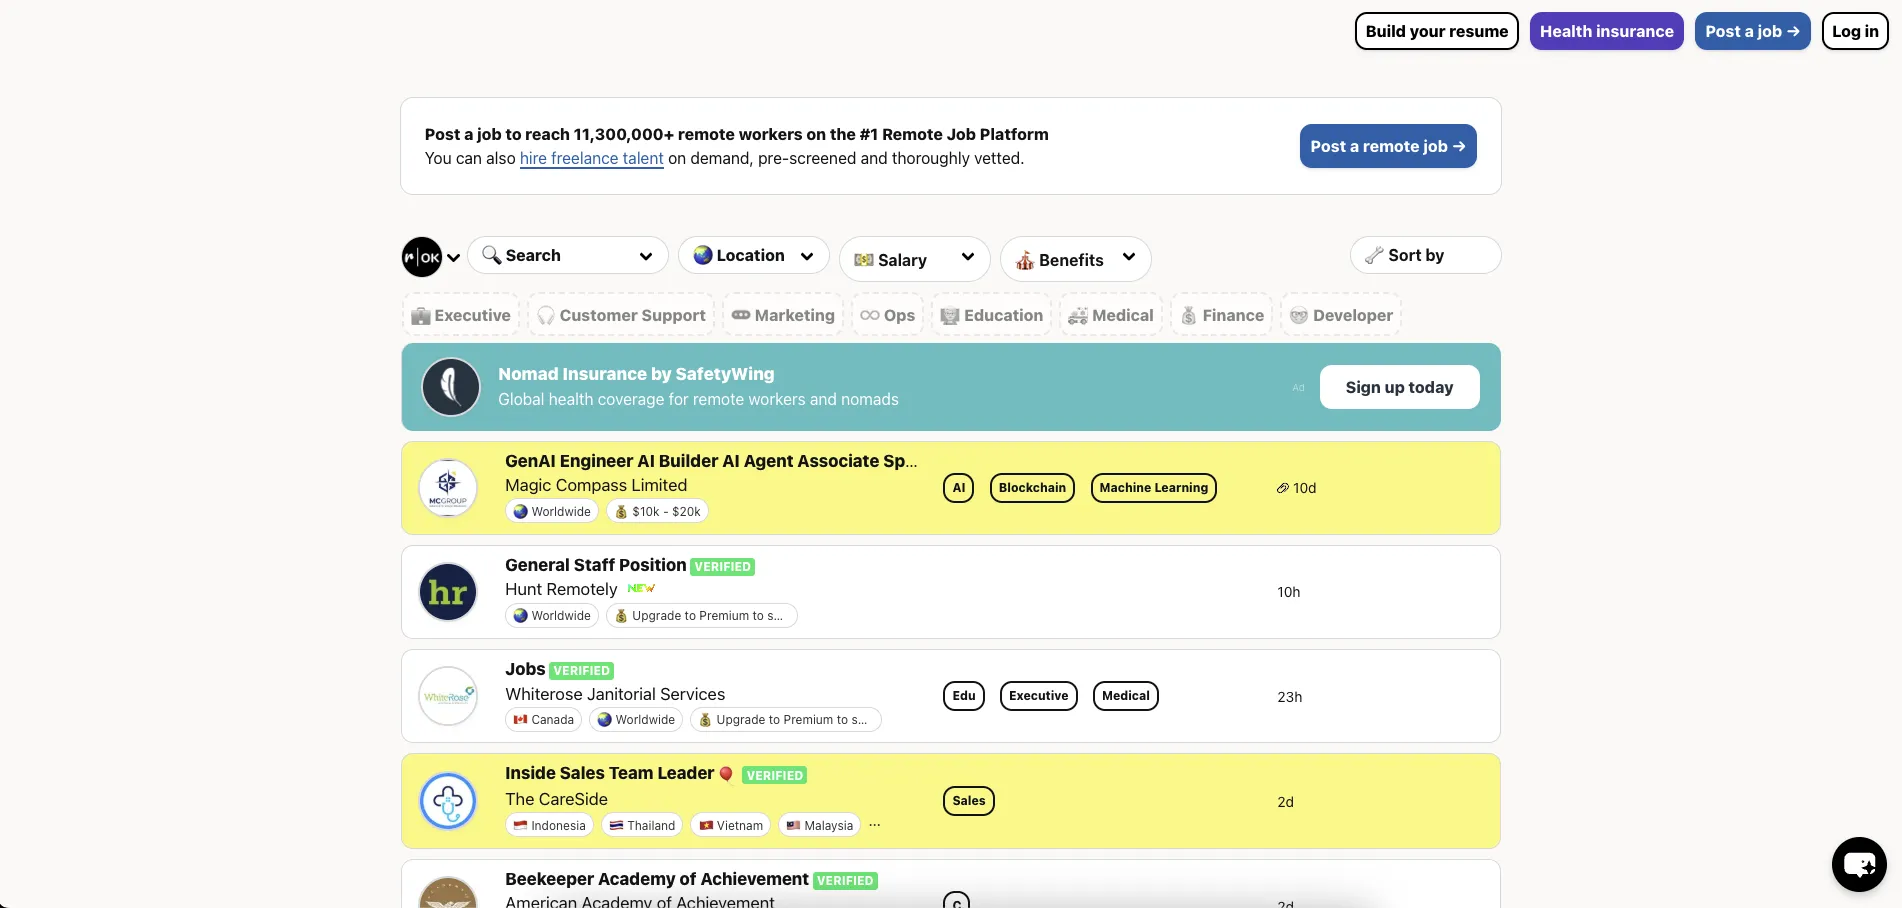Open the Benefits dropdown arrow
This screenshot has width=1902, height=908.
pyautogui.click(x=1129, y=256)
